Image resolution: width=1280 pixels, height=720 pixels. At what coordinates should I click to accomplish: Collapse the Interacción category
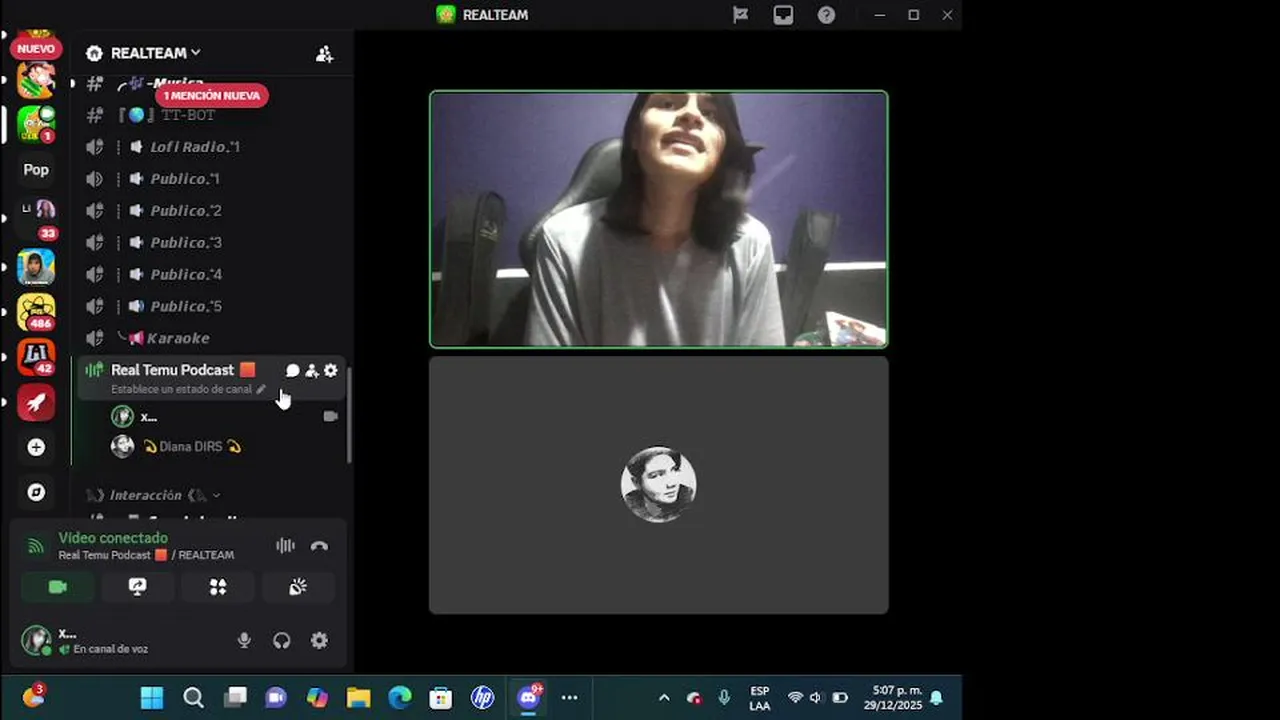(x=152, y=495)
